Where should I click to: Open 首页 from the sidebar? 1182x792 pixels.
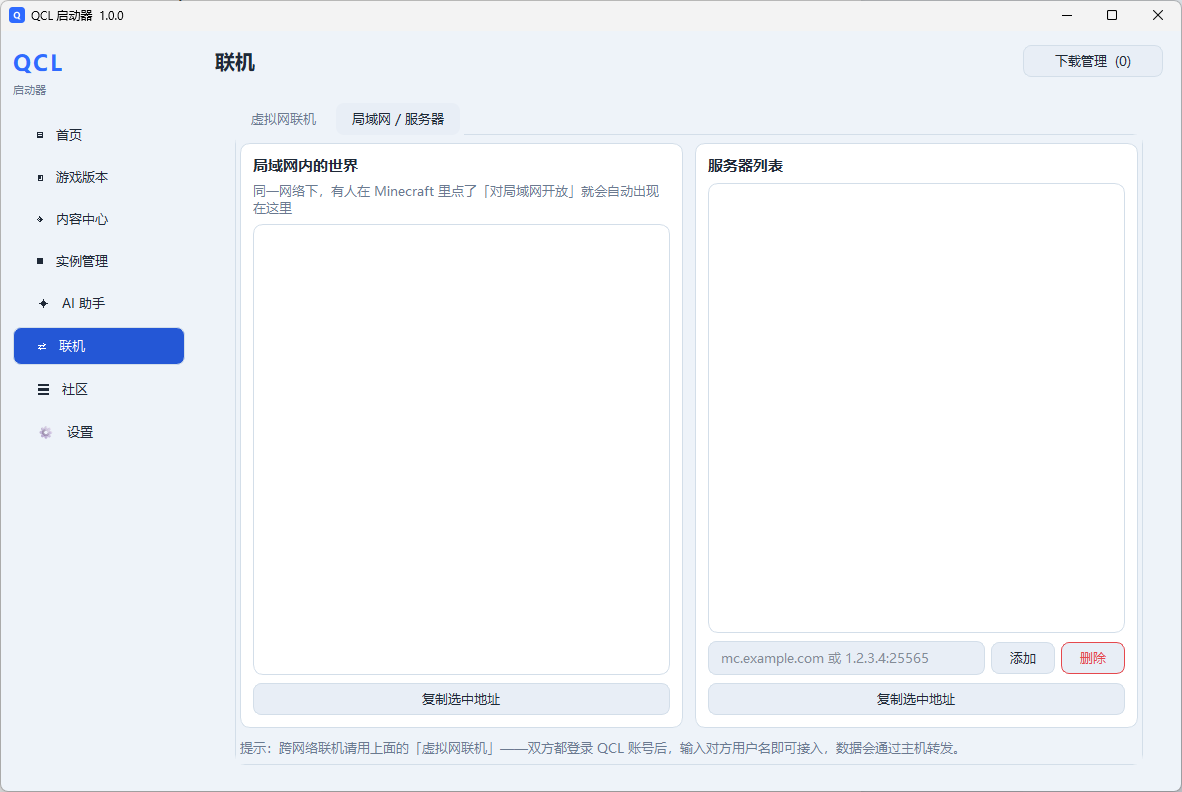(99, 135)
